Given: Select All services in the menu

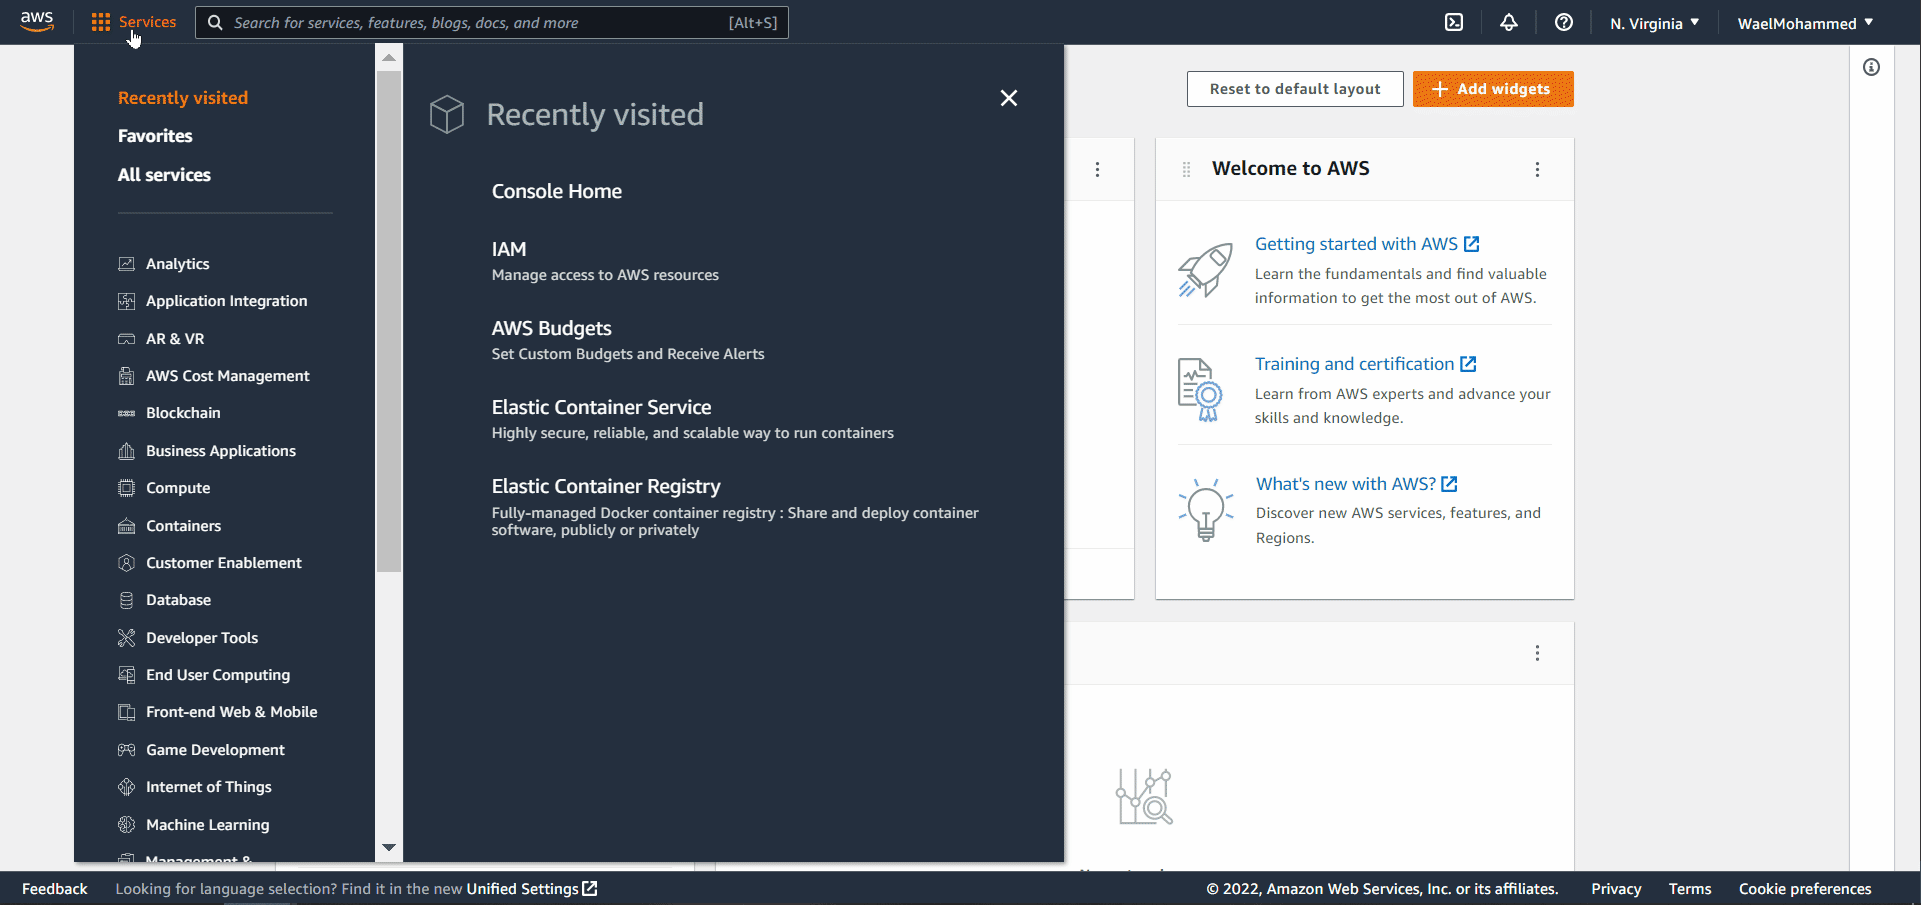Looking at the screenshot, I should (x=164, y=175).
